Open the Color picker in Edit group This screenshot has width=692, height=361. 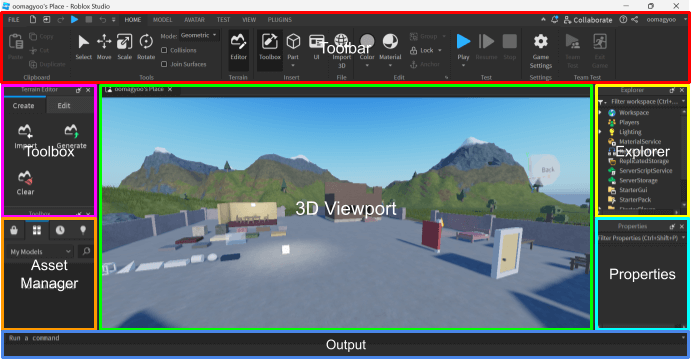(367, 48)
